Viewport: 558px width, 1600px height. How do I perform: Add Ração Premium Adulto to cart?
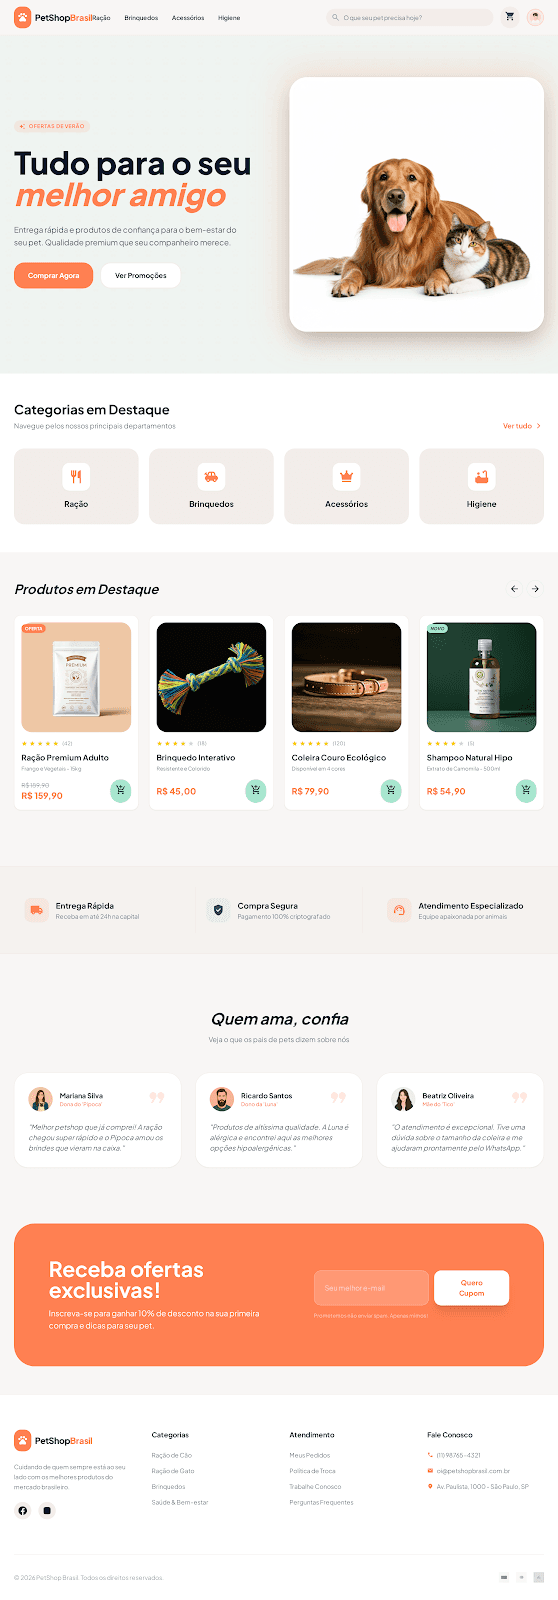coord(120,791)
